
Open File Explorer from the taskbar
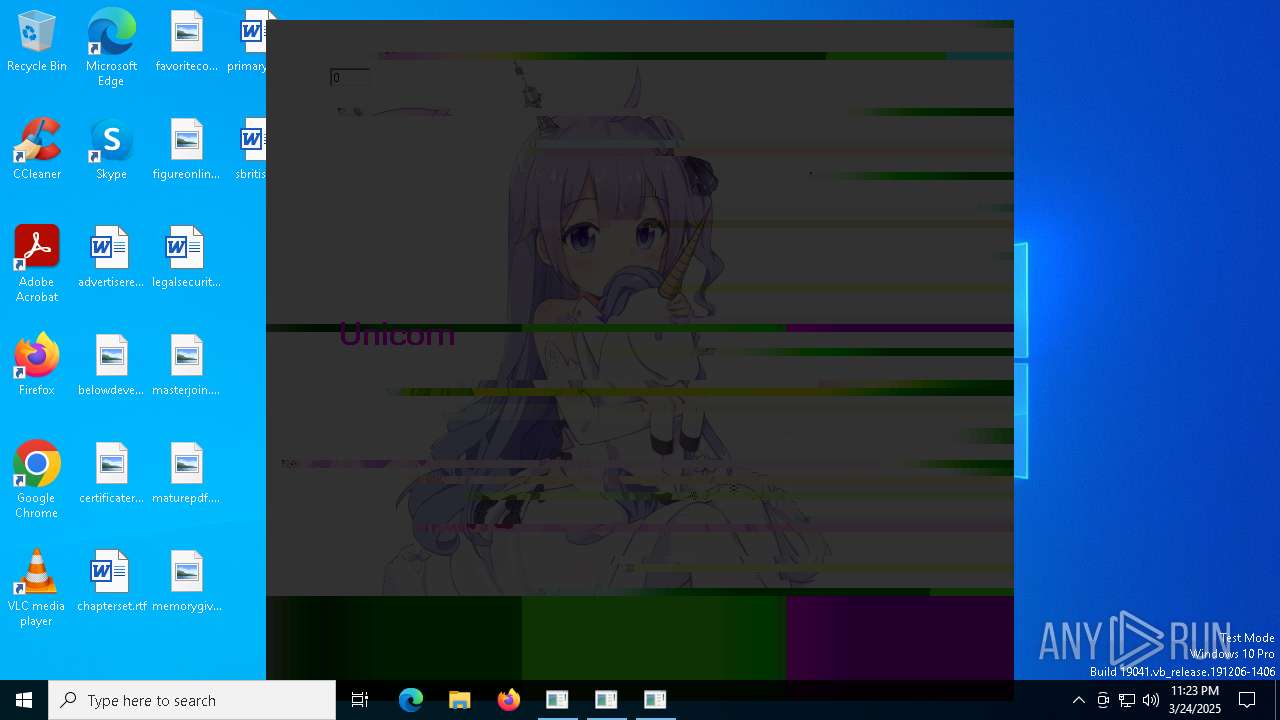(460, 700)
